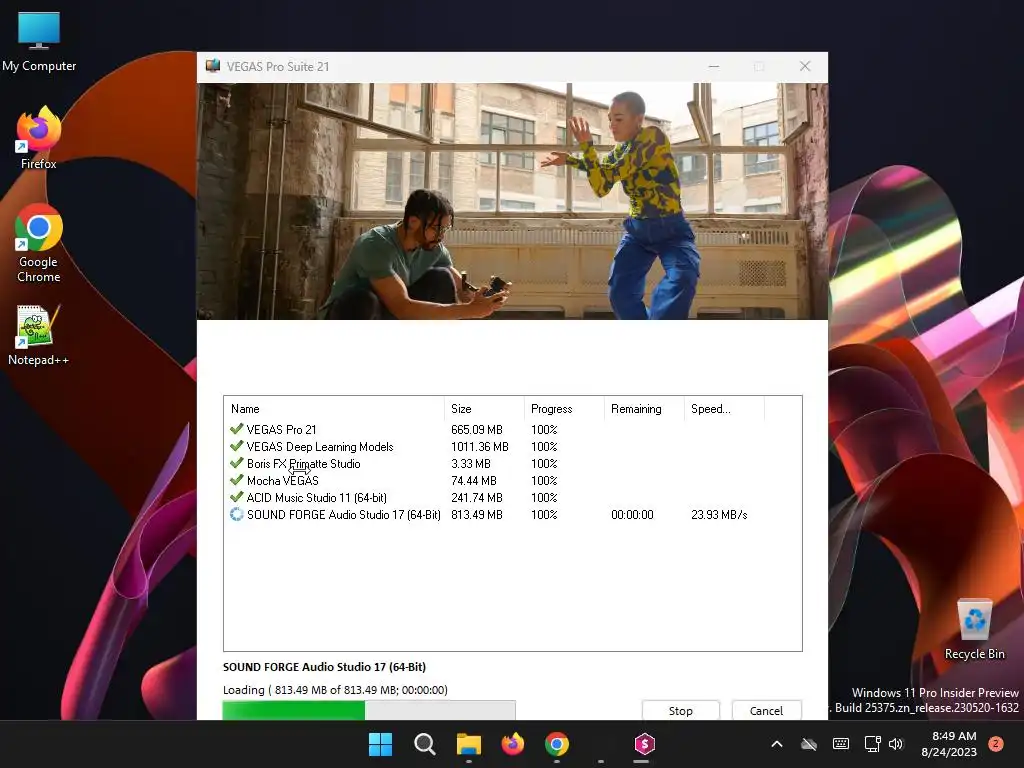Click the green check beside Boris FX Primatte Studio
This screenshot has width=1024, height=768.
tap(236, 463)
